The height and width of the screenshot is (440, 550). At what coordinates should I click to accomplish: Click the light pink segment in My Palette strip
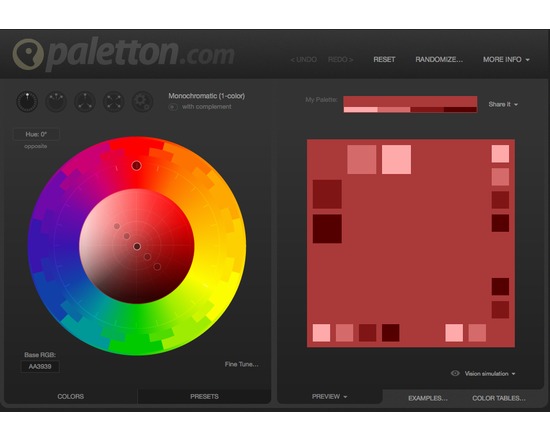(x=361, y=110)
